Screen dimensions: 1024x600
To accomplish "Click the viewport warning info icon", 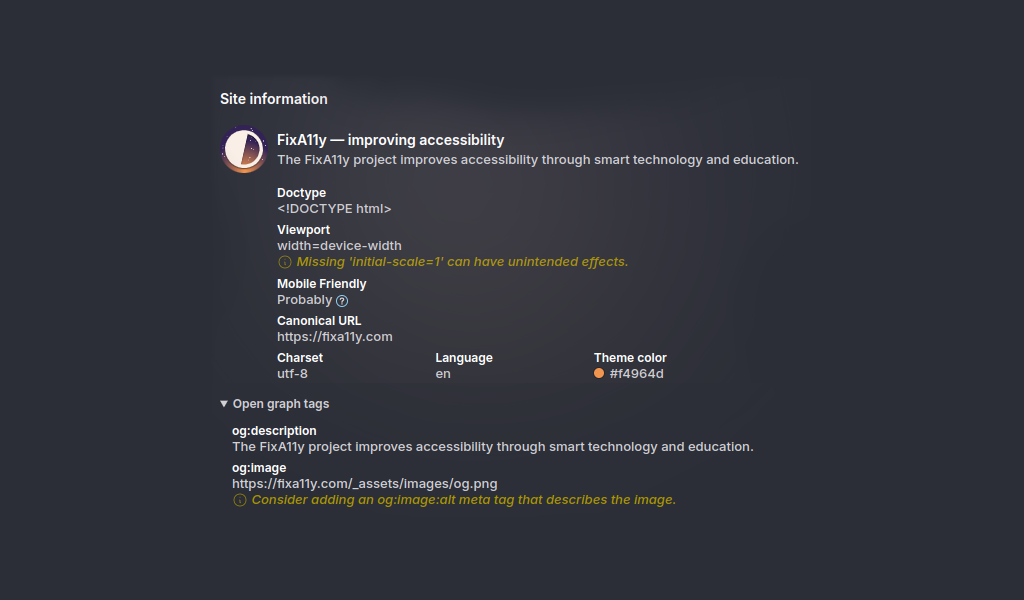I will 285,262.
